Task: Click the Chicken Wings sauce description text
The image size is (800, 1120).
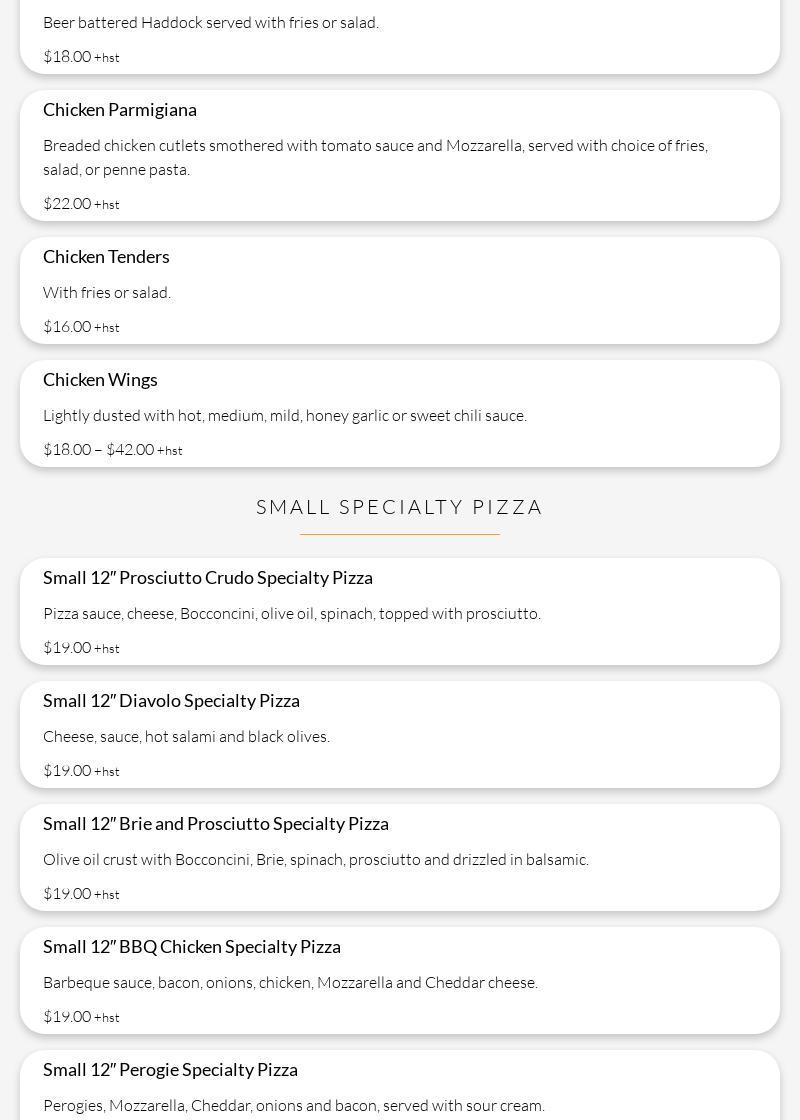Action: (x=285, y=416)
